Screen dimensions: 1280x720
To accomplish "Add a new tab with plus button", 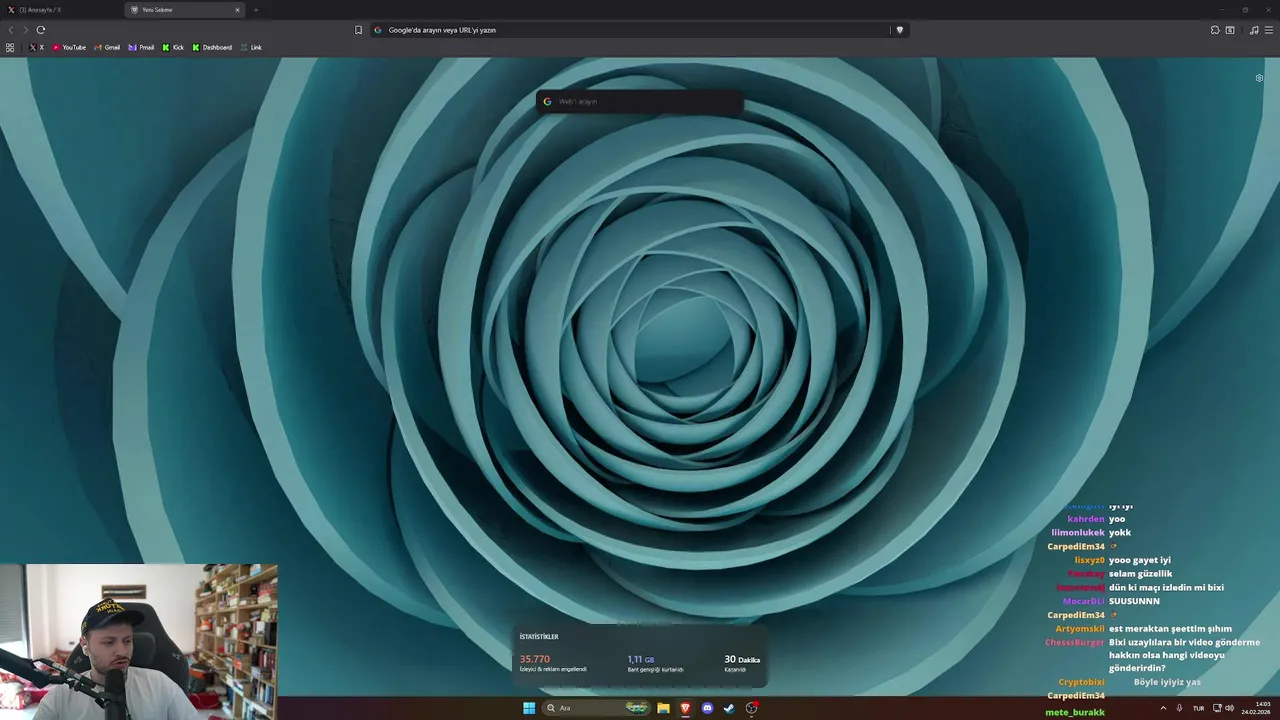I will (x=256, y=10).
